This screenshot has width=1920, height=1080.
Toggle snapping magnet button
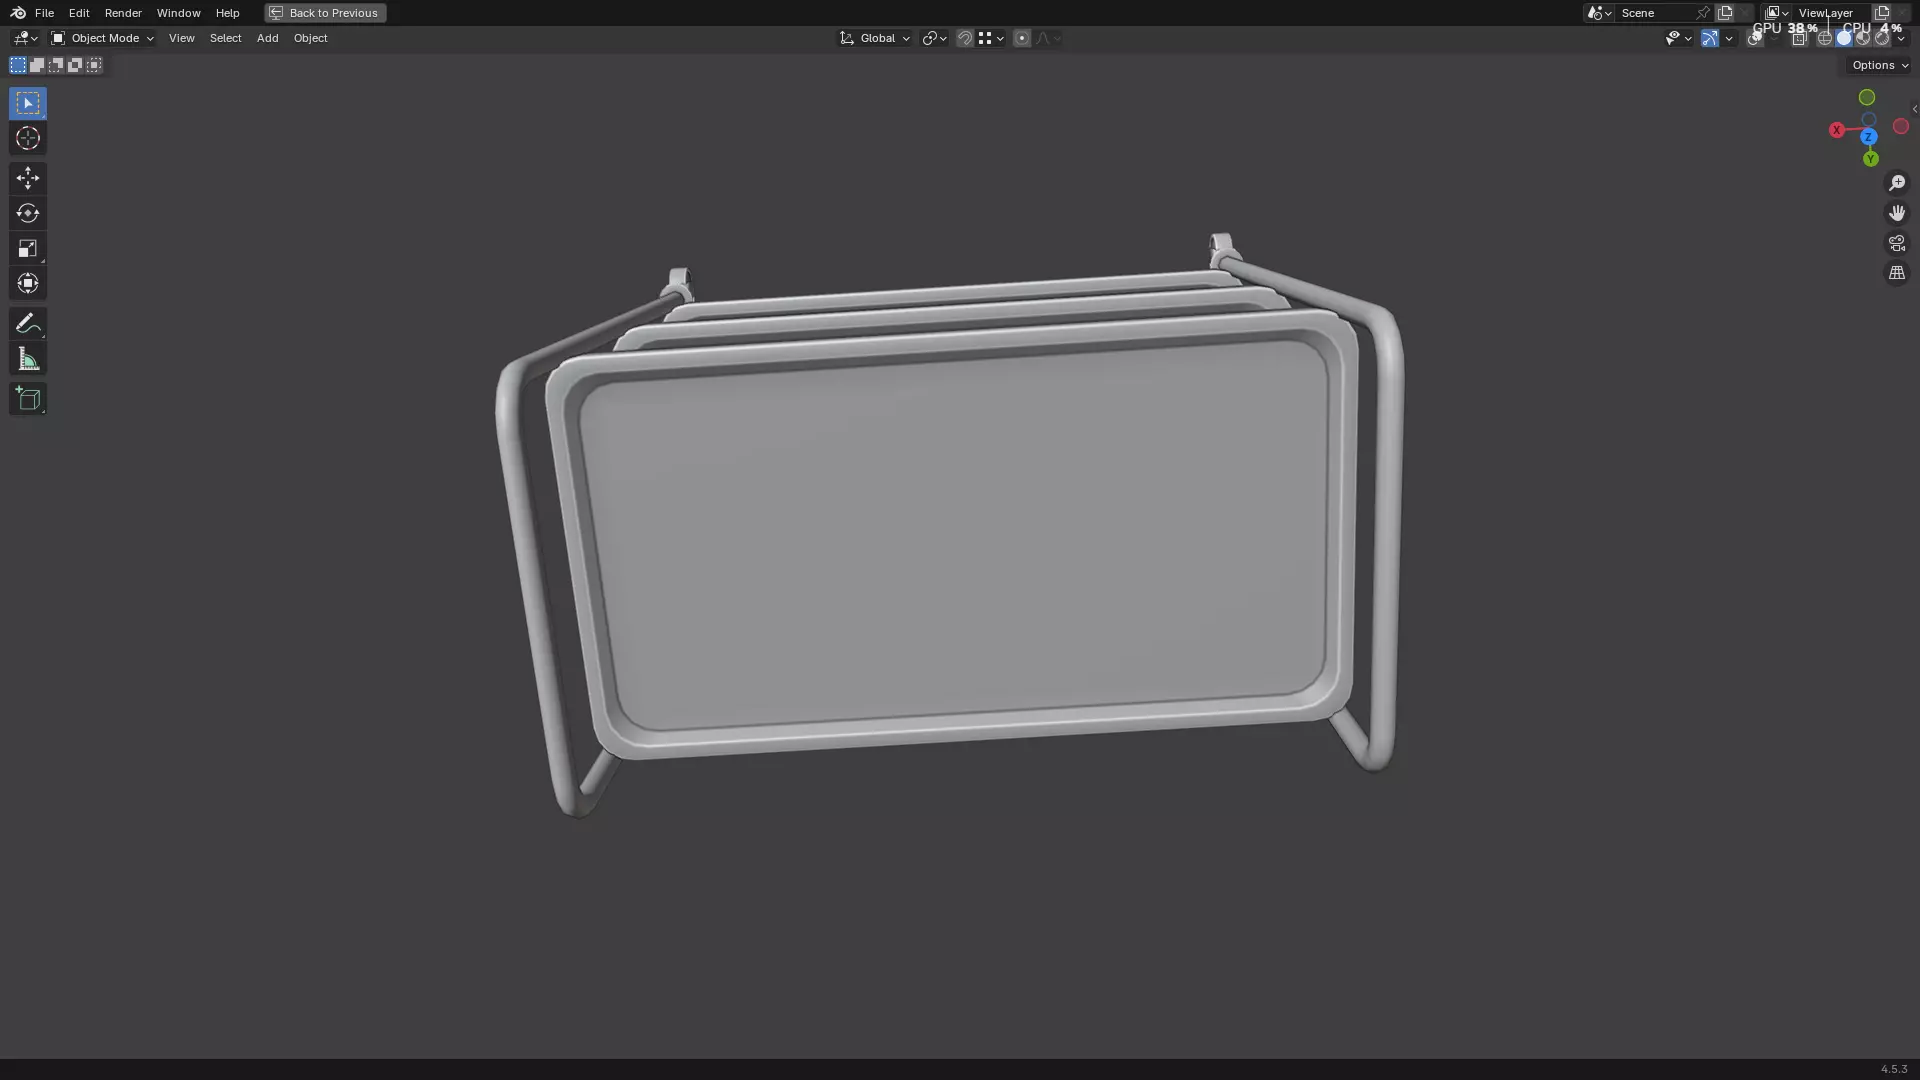(x=965, y=38)
